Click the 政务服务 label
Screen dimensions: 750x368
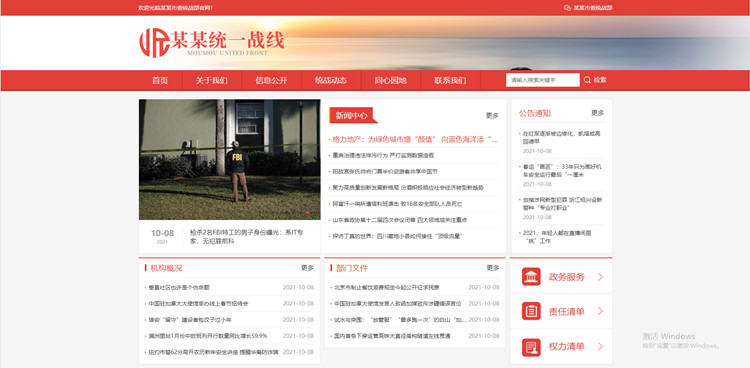point(566,277)
